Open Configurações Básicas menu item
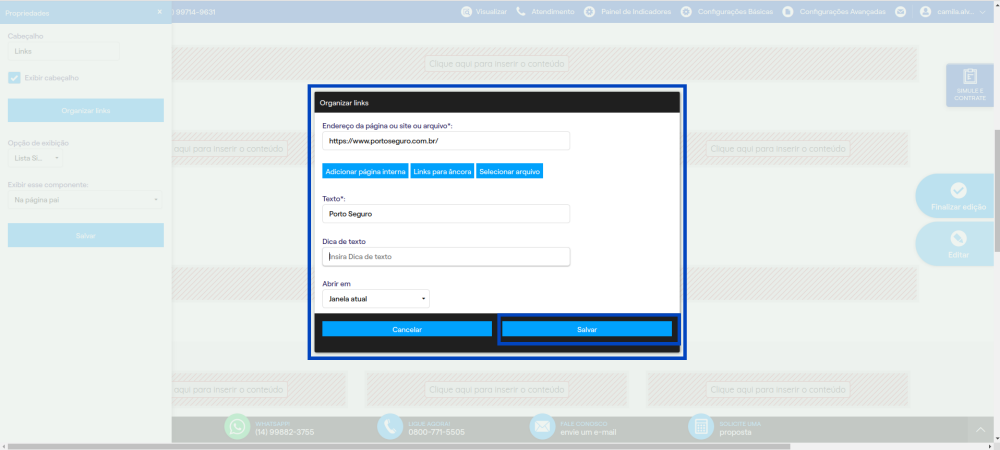This screenshot has height=450, width=1000. (735, 11)
